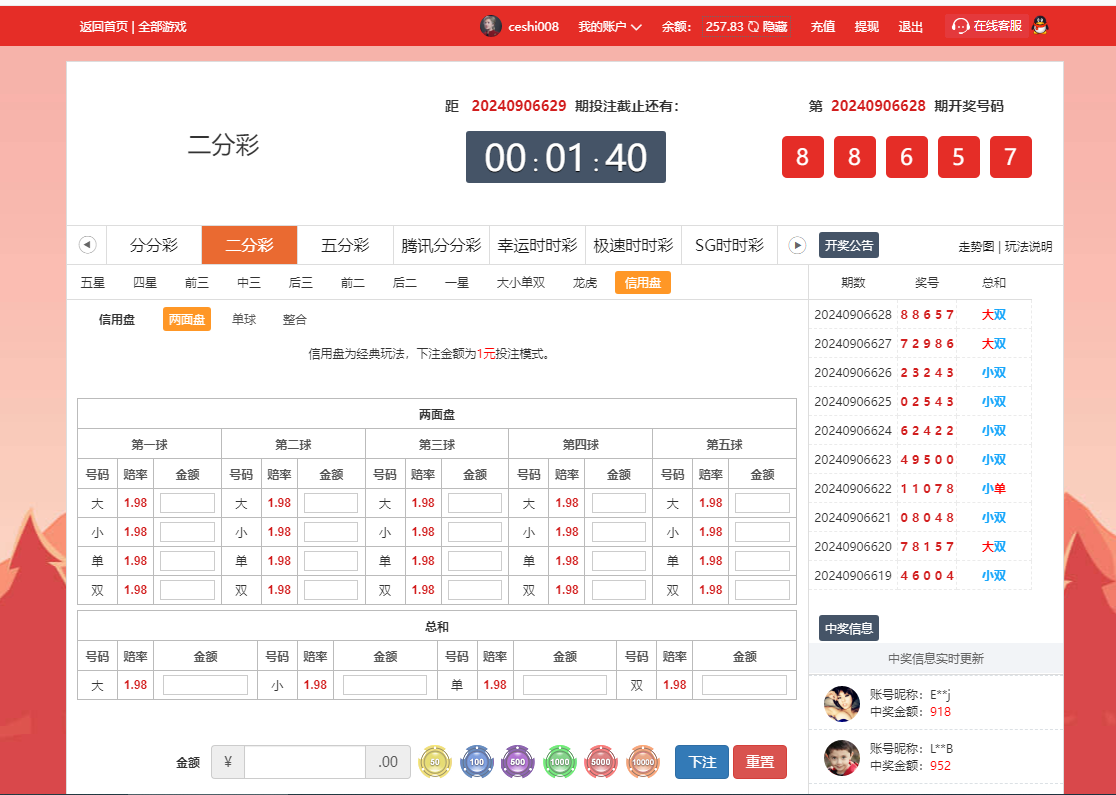Click winner L**B avatar
The height and width of the screenshot is (795, 1116).
pos(842,758)
